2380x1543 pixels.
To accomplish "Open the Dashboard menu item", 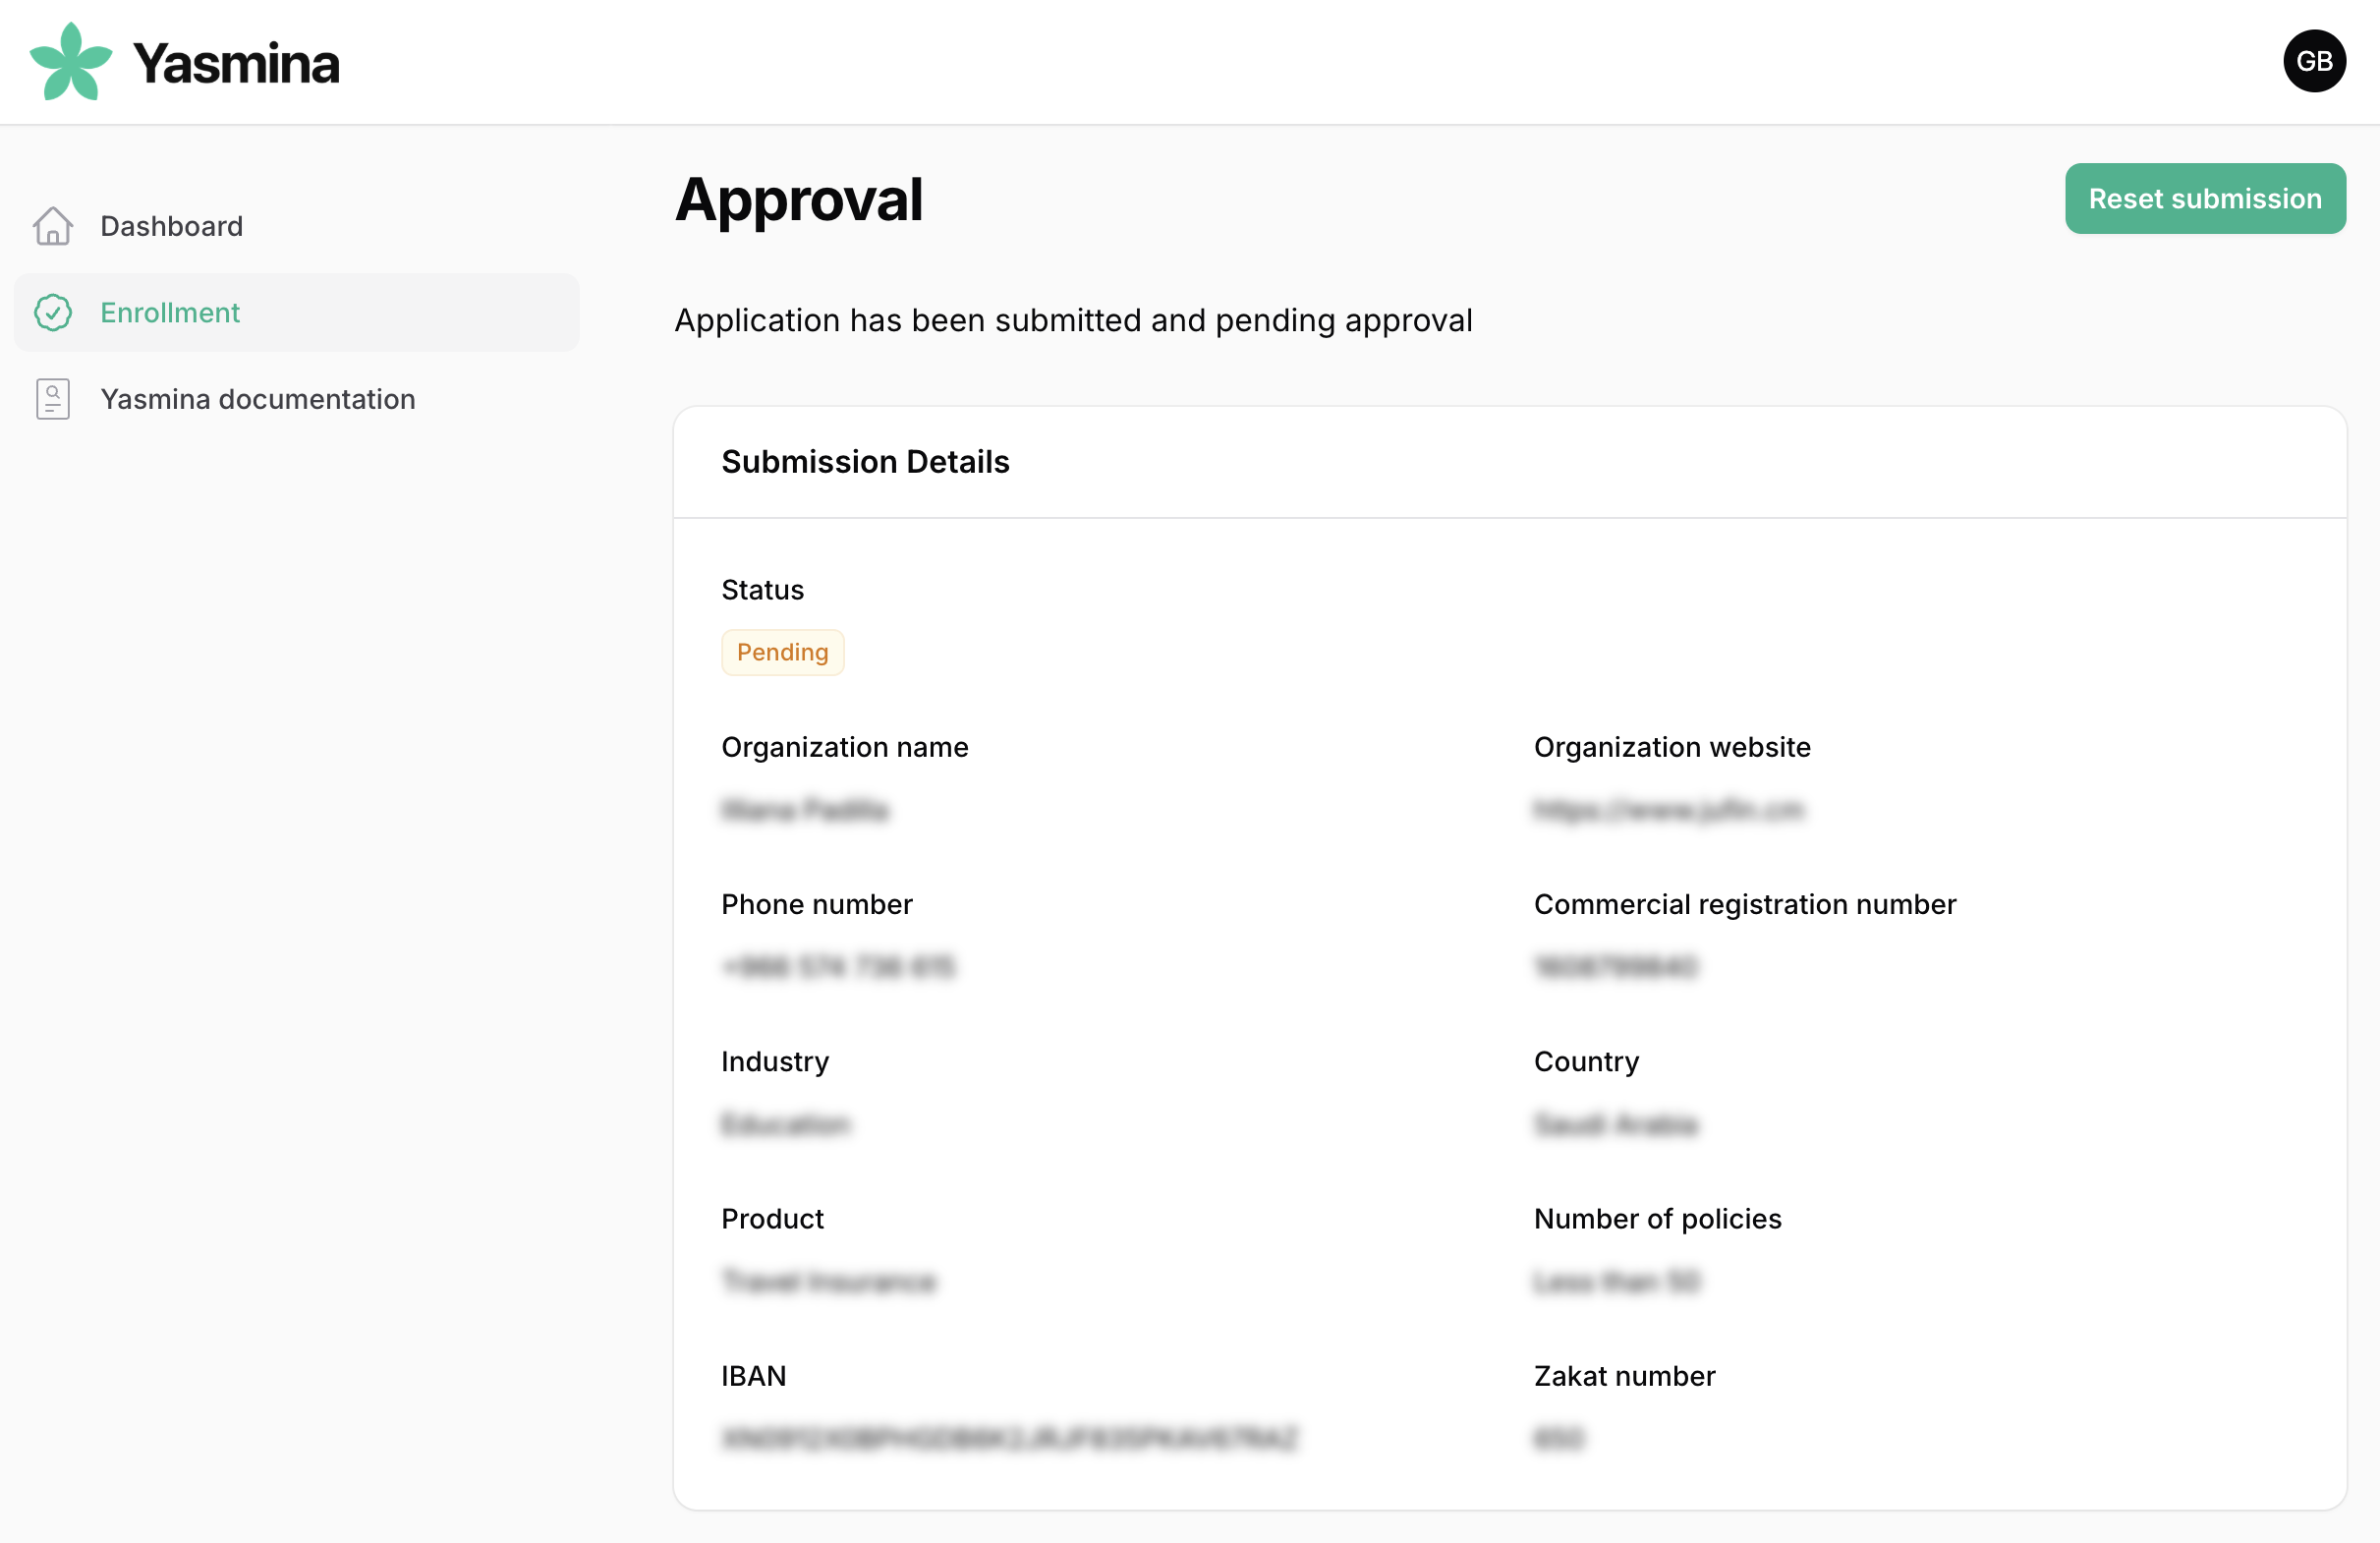I will tap(172, 226).
